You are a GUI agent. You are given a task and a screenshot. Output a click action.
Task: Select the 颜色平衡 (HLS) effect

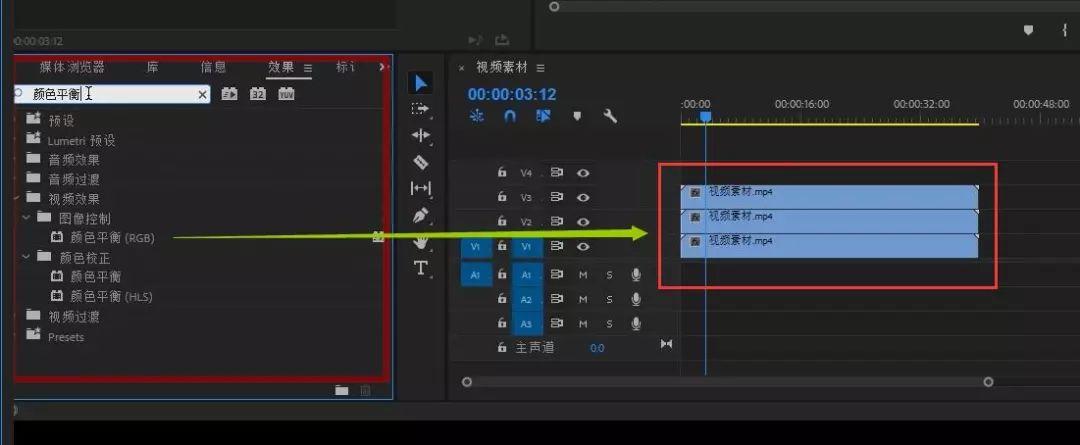[111, 297]
